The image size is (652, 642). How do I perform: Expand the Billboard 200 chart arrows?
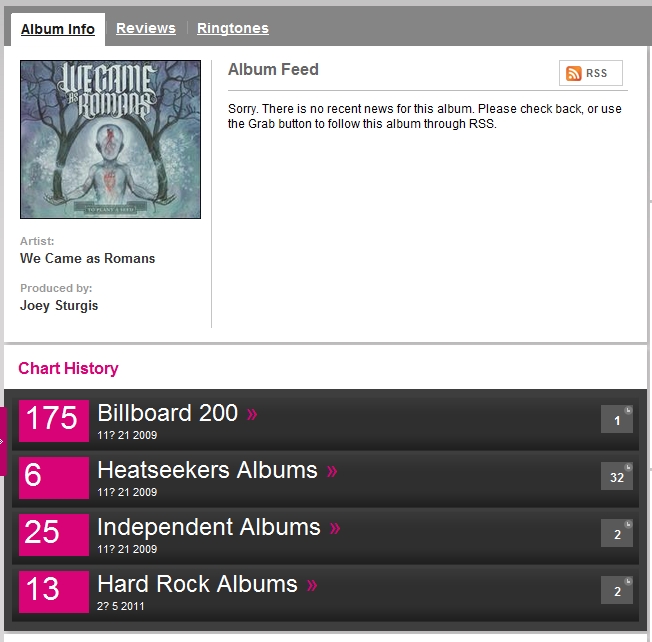[x=252, y=413]
